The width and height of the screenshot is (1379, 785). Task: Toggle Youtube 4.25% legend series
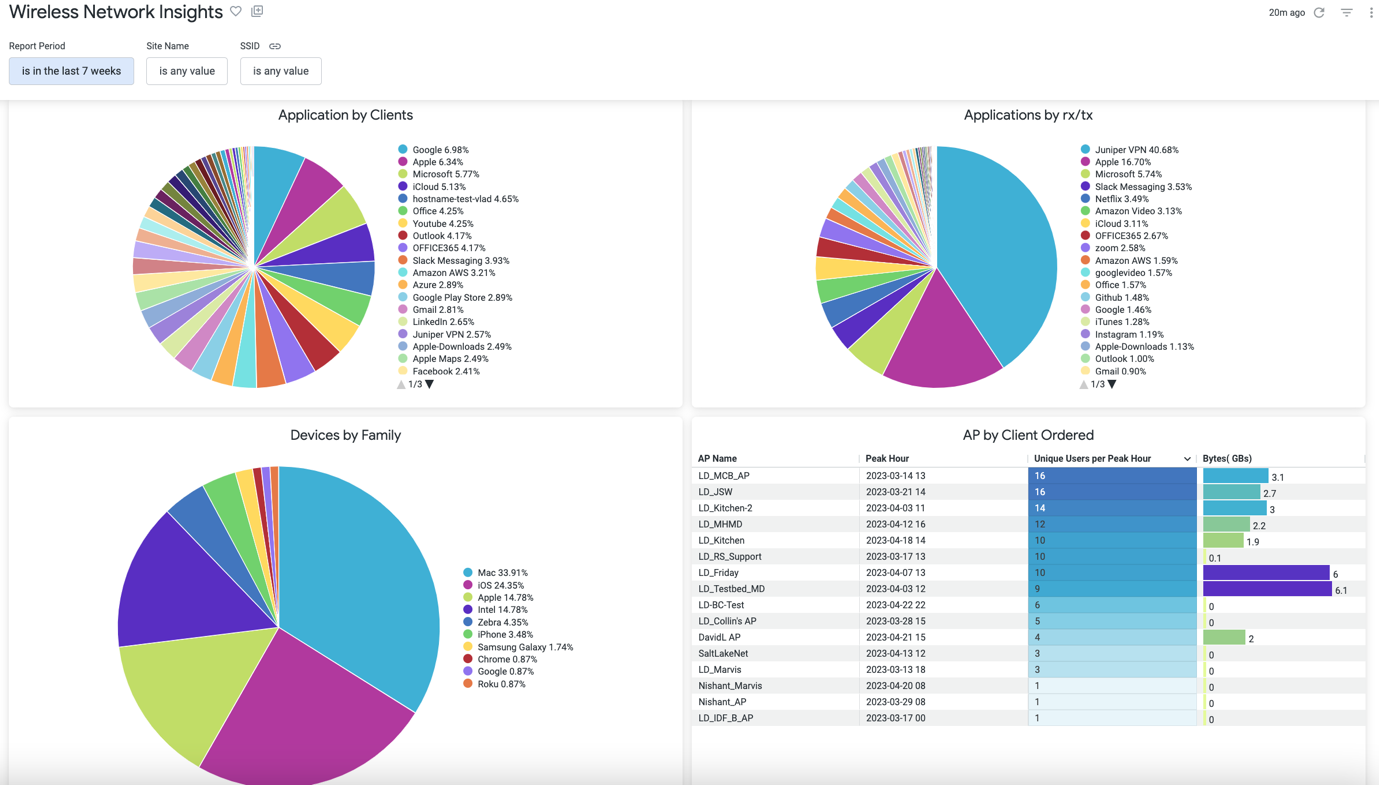[442, 224]
